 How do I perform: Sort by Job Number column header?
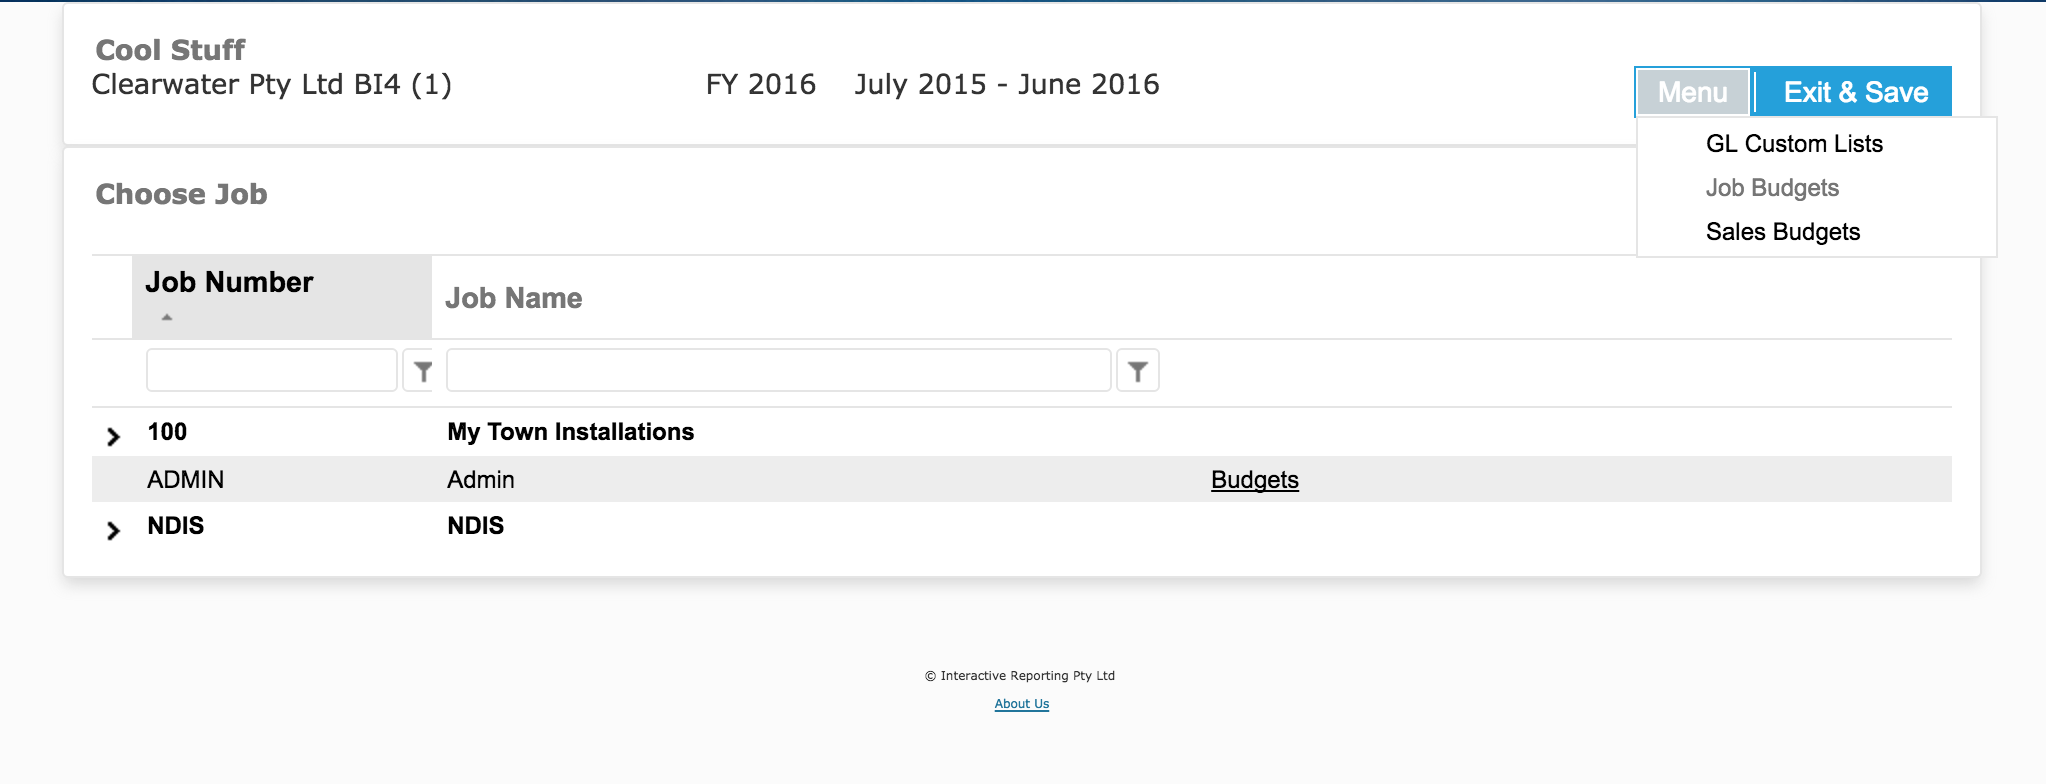229,282
